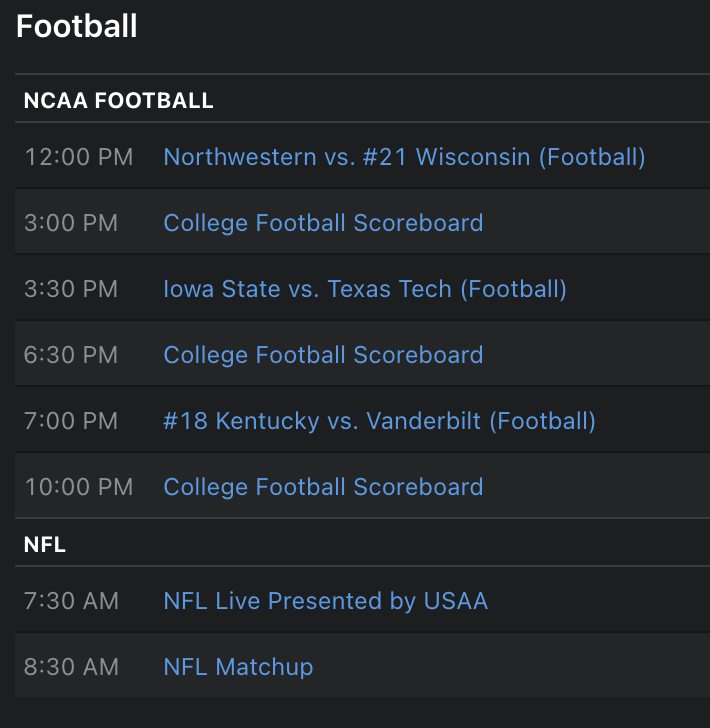710x728 pixels.
Task: Select the 7:00 PM time label
Action: pyautogui.click(x=71, y=421)
